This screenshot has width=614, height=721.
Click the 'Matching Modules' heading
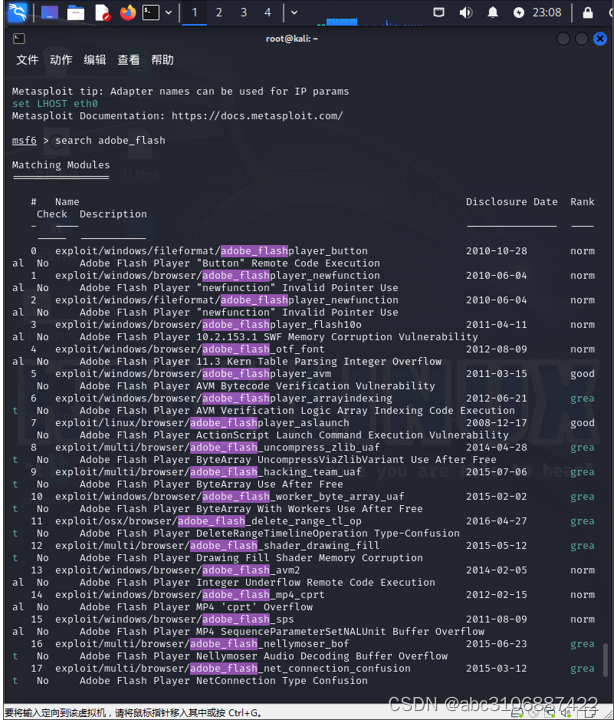[61, 165]
